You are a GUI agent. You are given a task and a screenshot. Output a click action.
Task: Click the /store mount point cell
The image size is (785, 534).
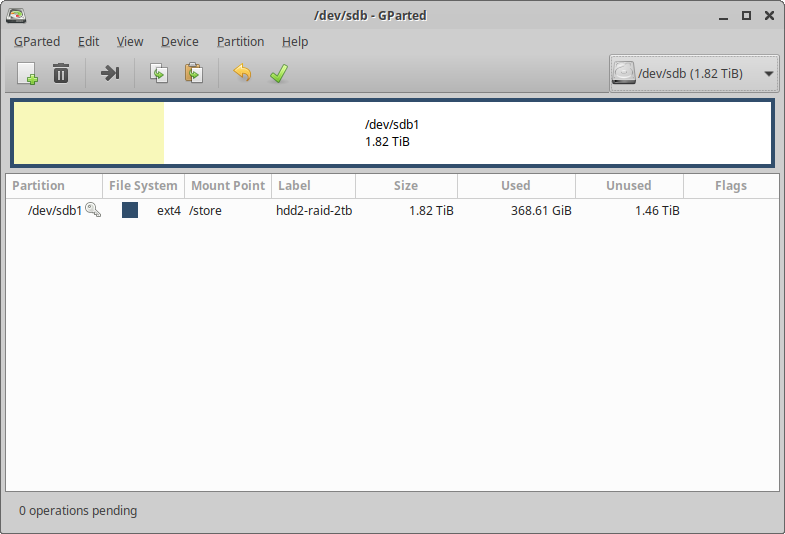pos(205,211)
